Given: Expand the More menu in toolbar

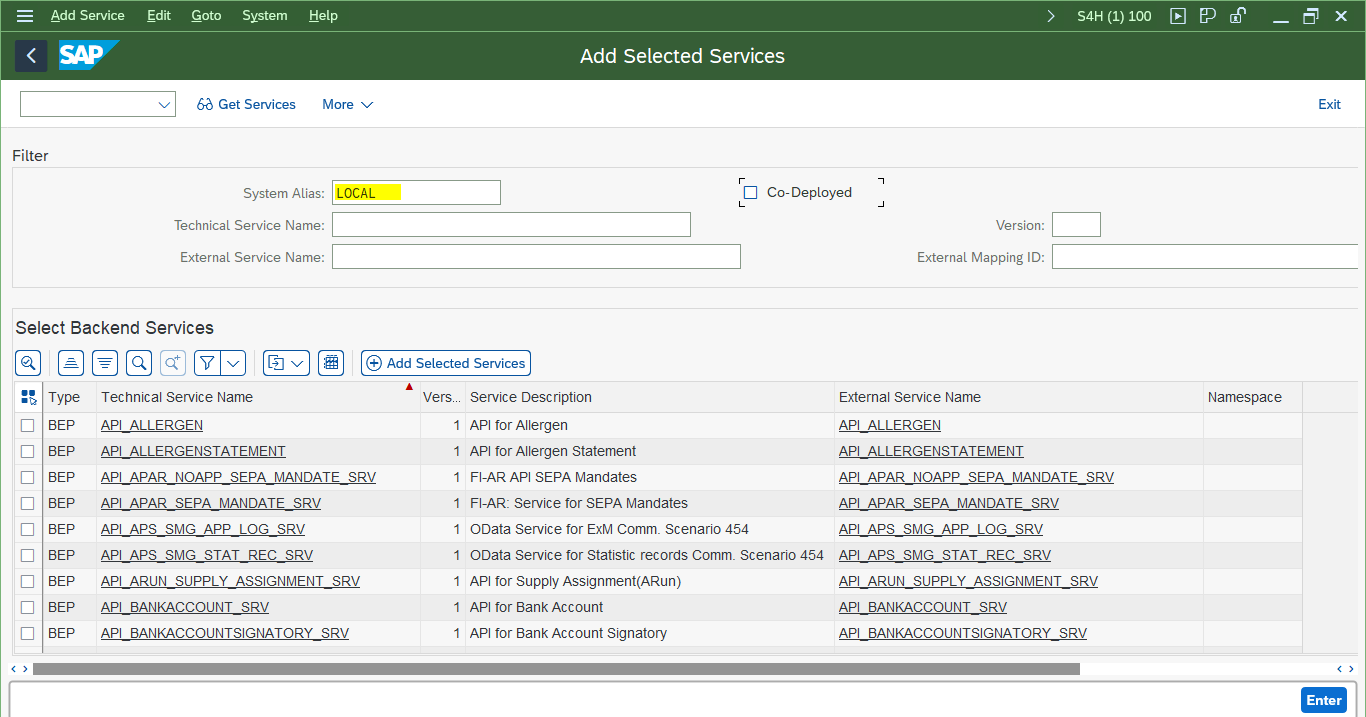Looking at the screenshot, I should click(347, 104).
